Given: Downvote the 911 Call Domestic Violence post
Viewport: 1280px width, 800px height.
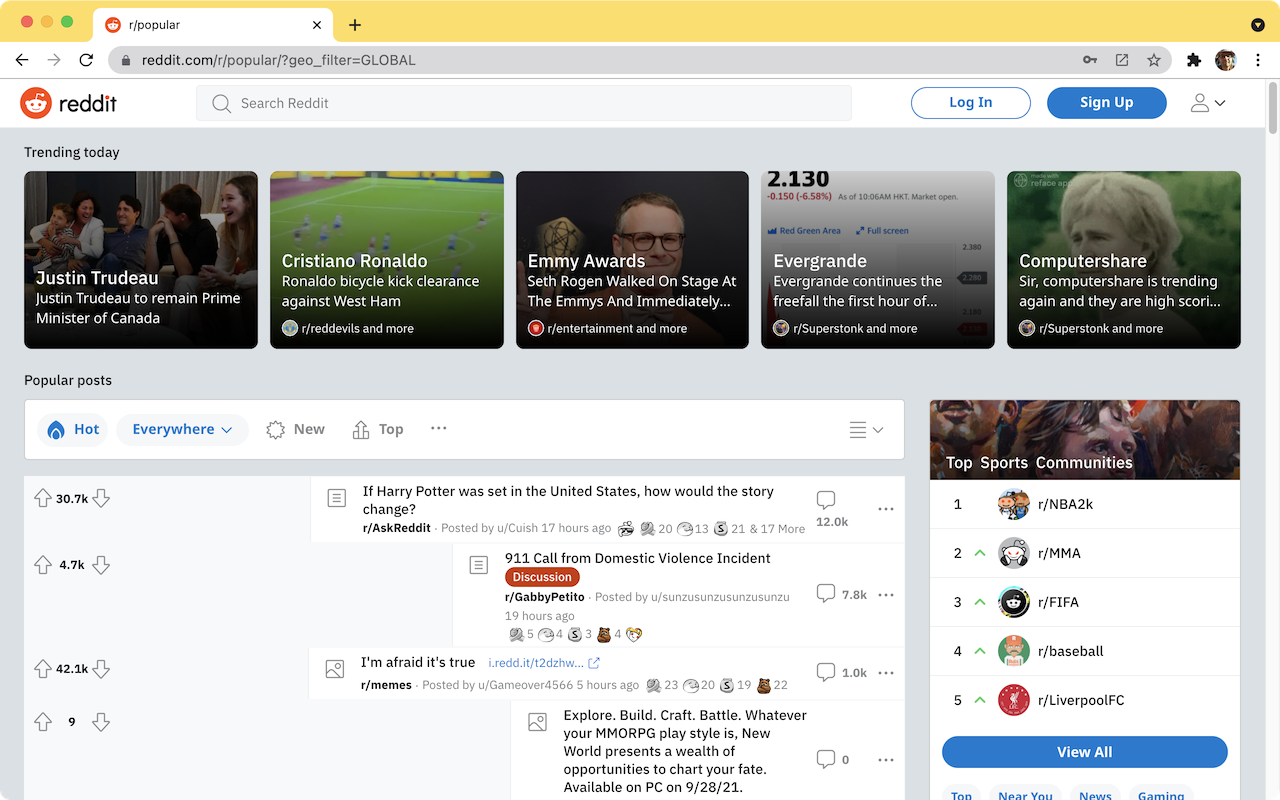Looking at the screenshot, I should (x=101, y=565).
